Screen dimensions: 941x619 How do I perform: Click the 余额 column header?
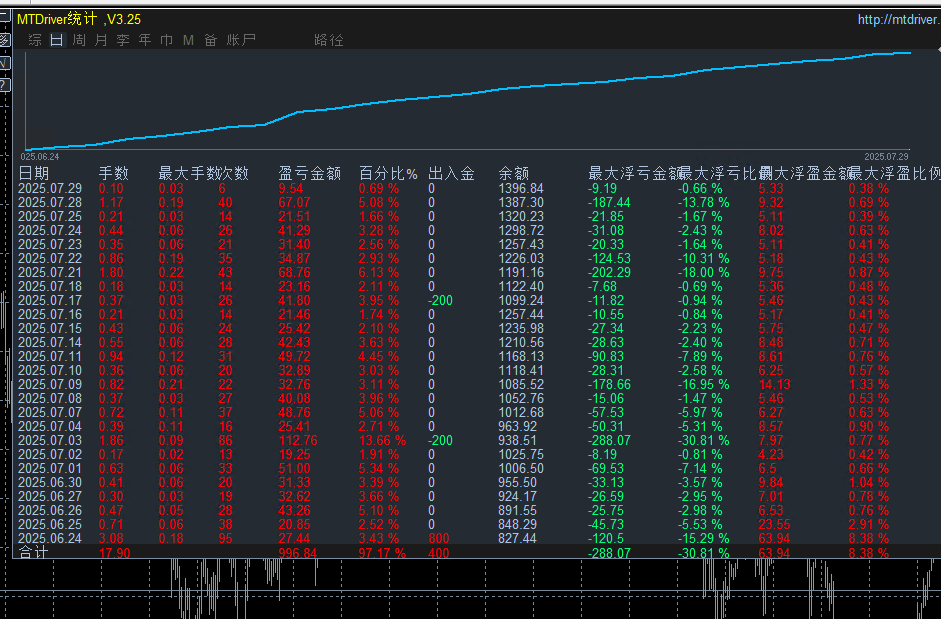point(514,174)
